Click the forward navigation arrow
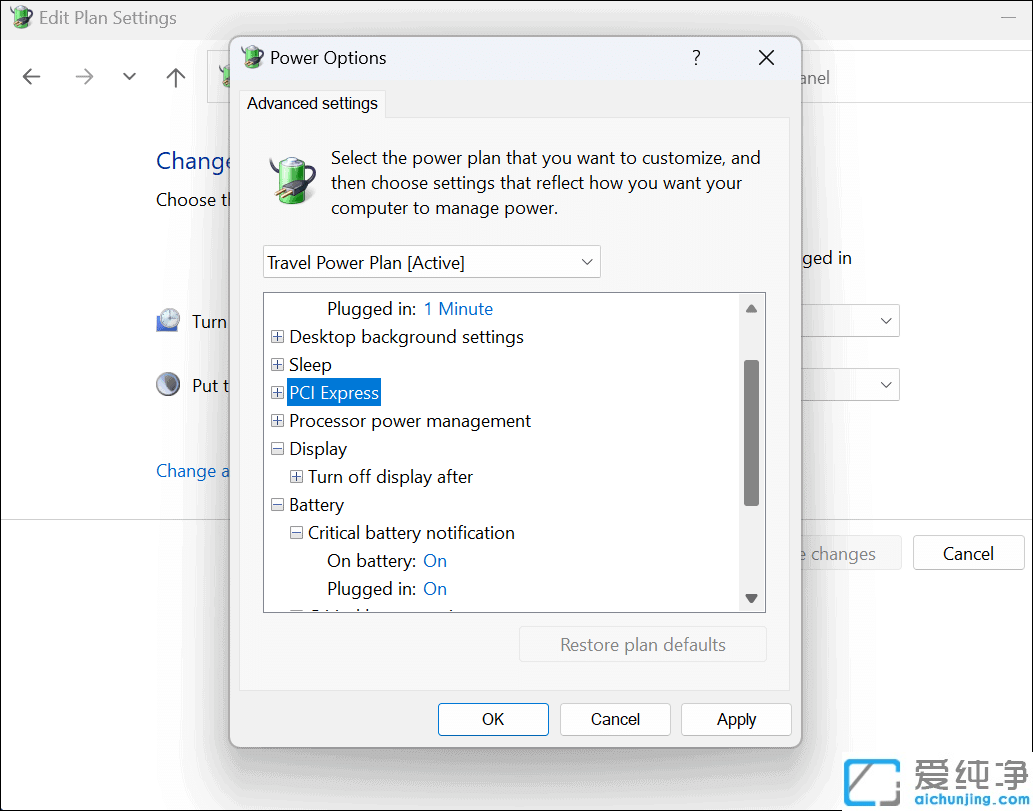This screenshot has width=1033, height=811. point(84,77)
